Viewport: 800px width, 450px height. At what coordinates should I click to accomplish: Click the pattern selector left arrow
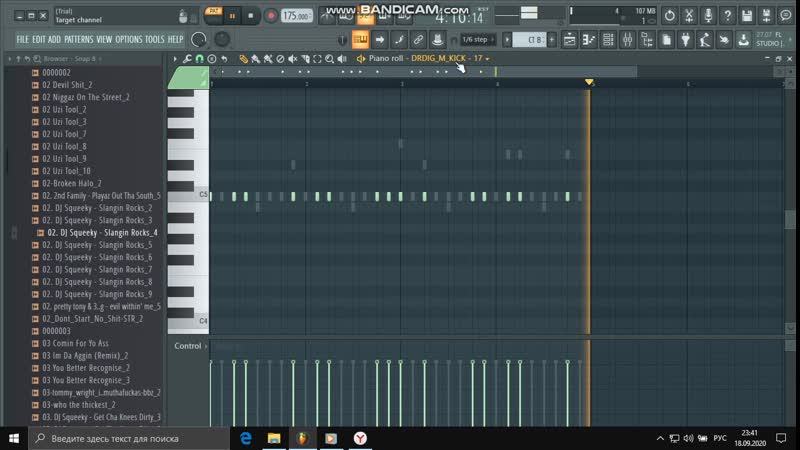pos(507,39)
